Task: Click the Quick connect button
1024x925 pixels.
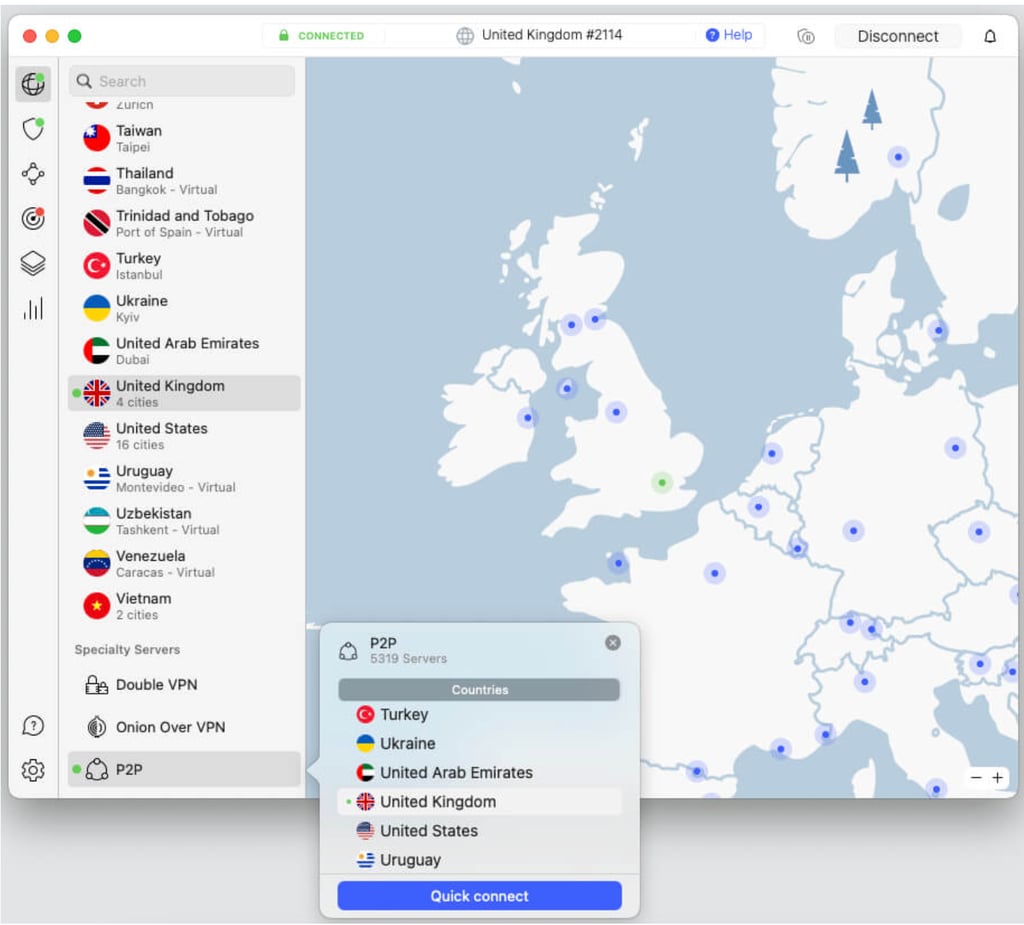Action: [x=479, y=896]
